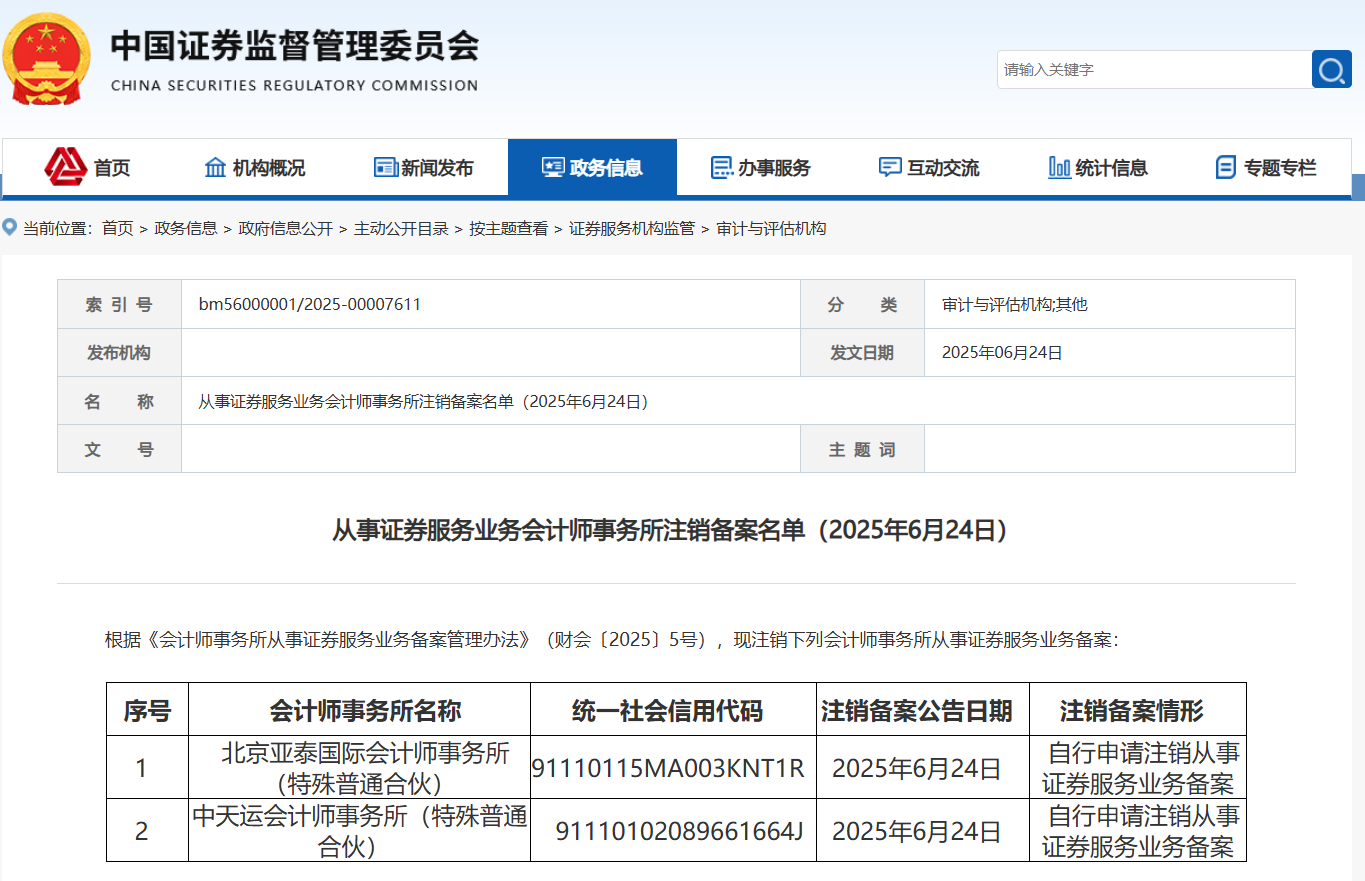This screenshot has width=1365, height=881.
Task: Click the red CSRC logo icon beside 首页
Action: click(66, 167)
